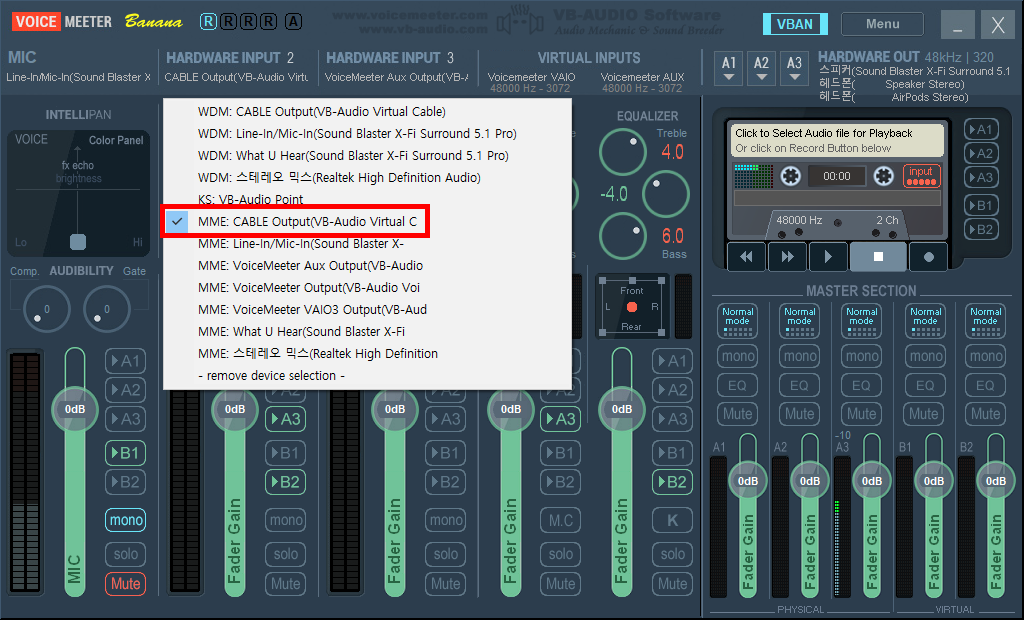The width and height of the screenshot is (1024, 620).
Task: Click master A1 fader knob
Action: (x=748, y=481)
